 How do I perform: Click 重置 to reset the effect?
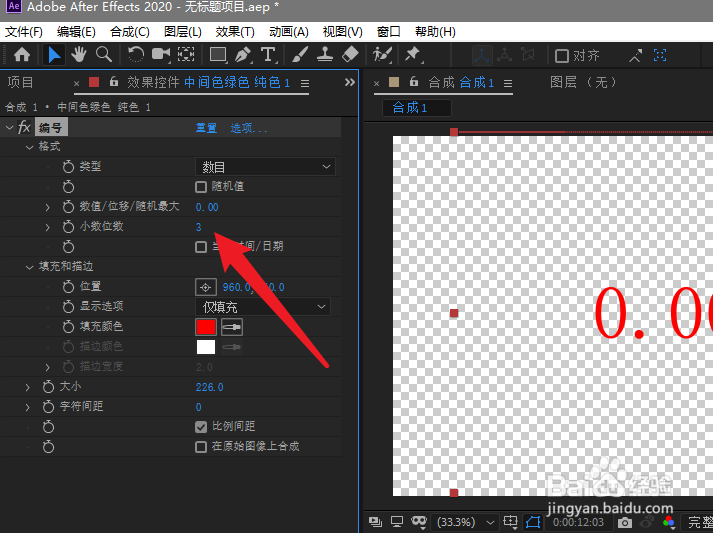[x=206, y=128]
